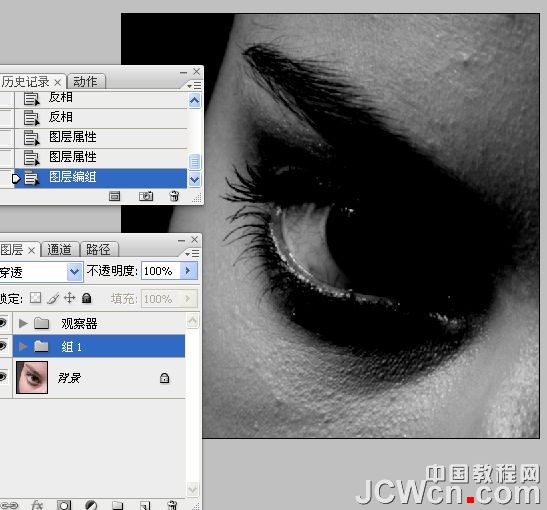Hide the 观察器 group visibility eye

(x=3, y=323)
